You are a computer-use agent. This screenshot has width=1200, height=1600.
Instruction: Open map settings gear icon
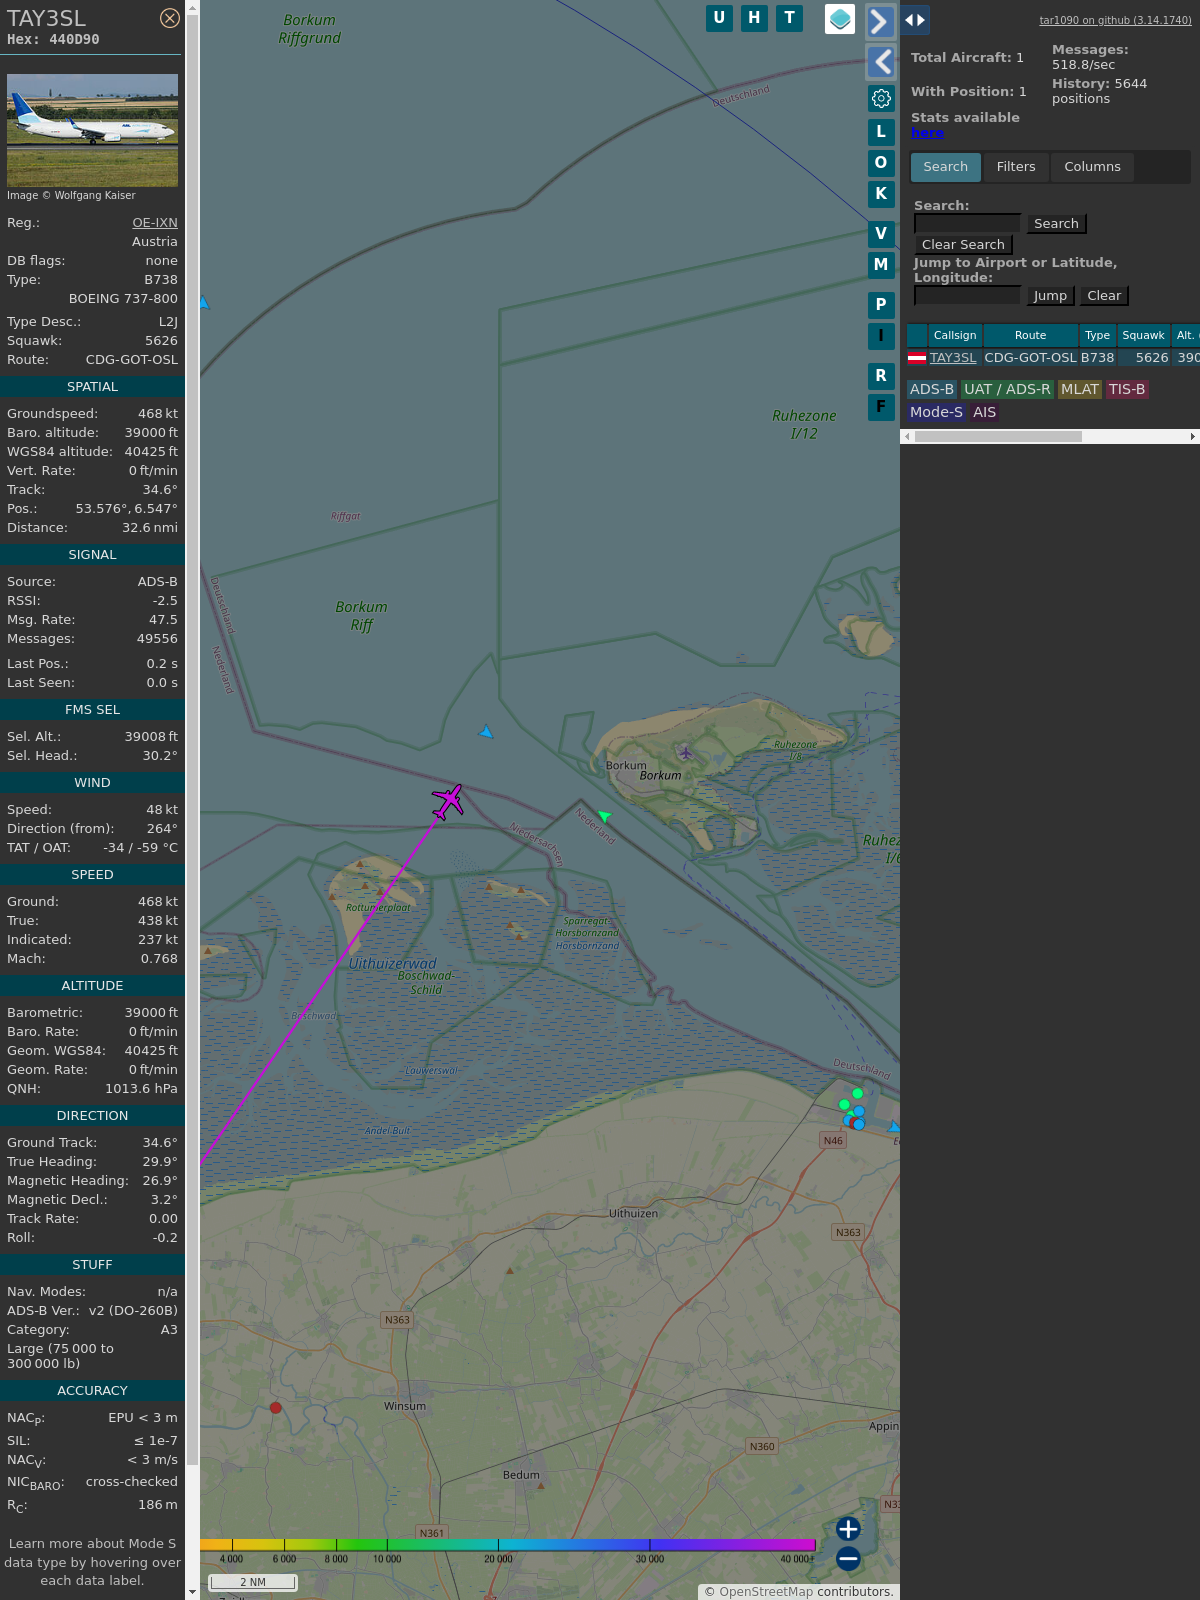click(x=881, y=98)
